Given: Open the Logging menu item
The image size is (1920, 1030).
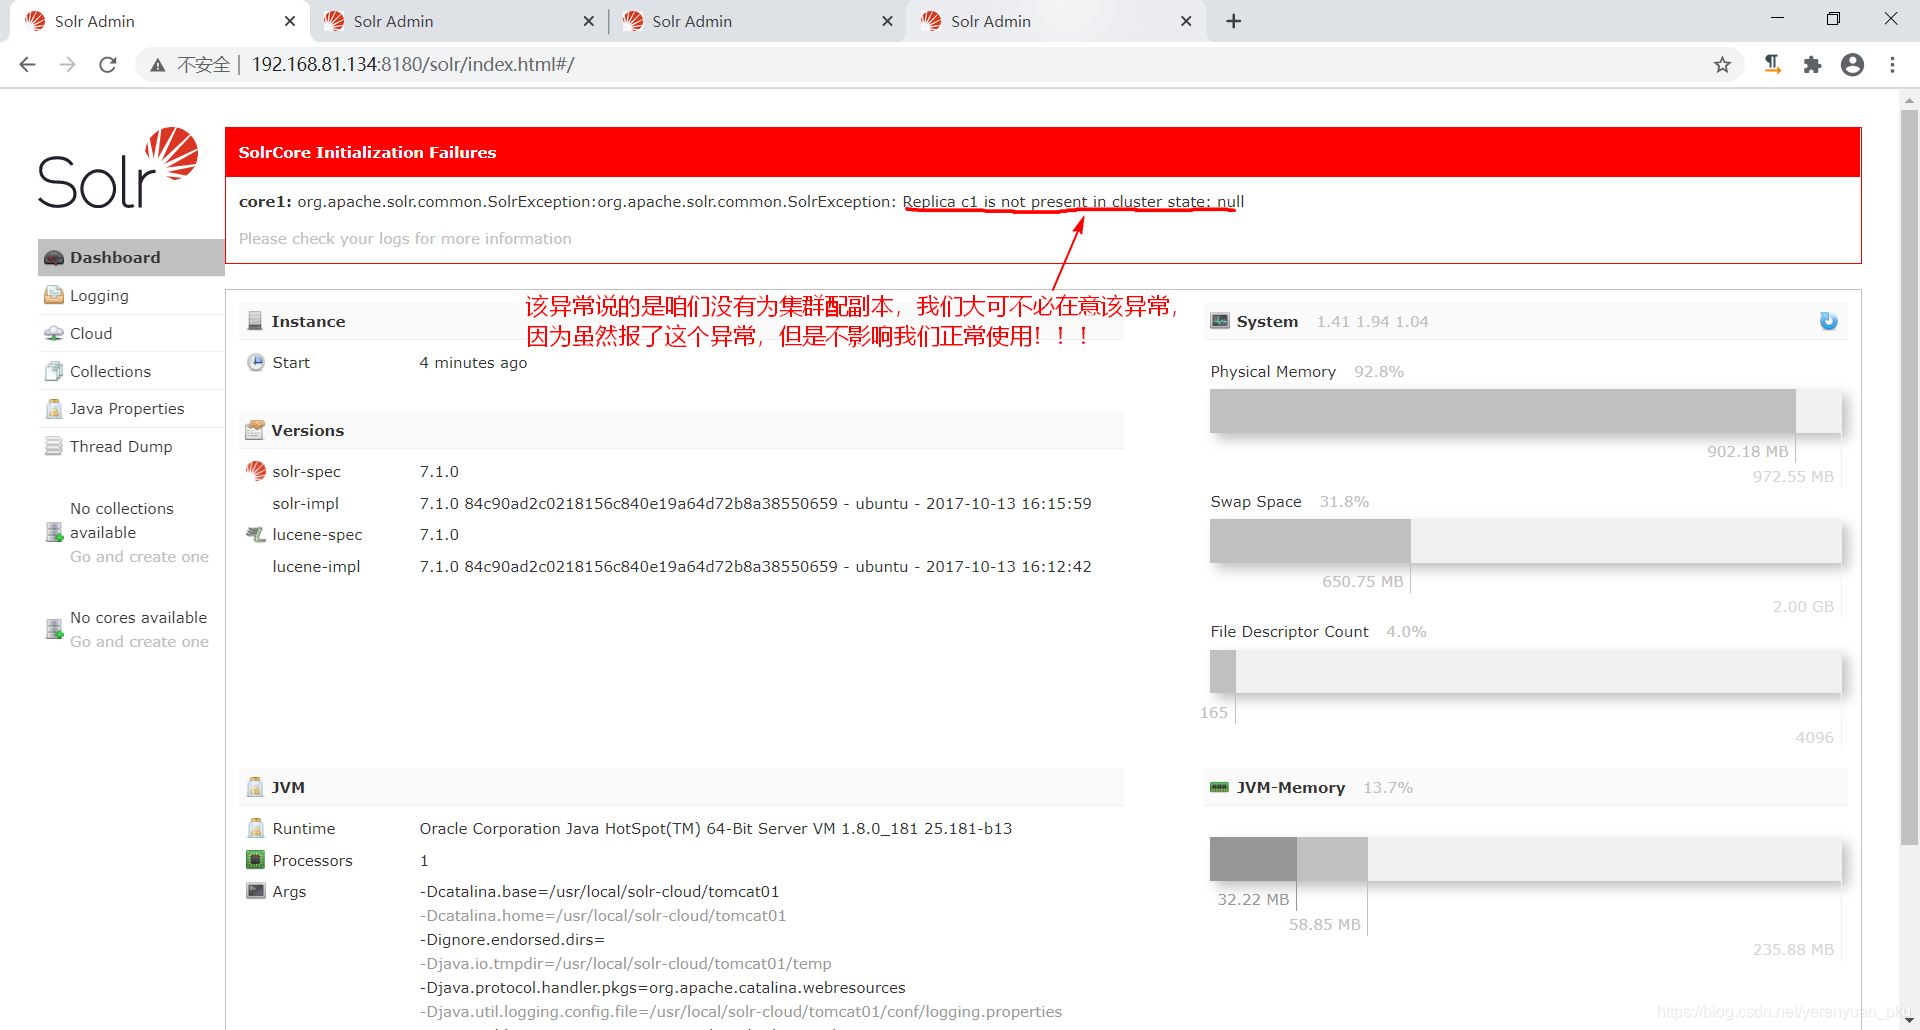Looking at the screenshot, I should tap(131, 296).
